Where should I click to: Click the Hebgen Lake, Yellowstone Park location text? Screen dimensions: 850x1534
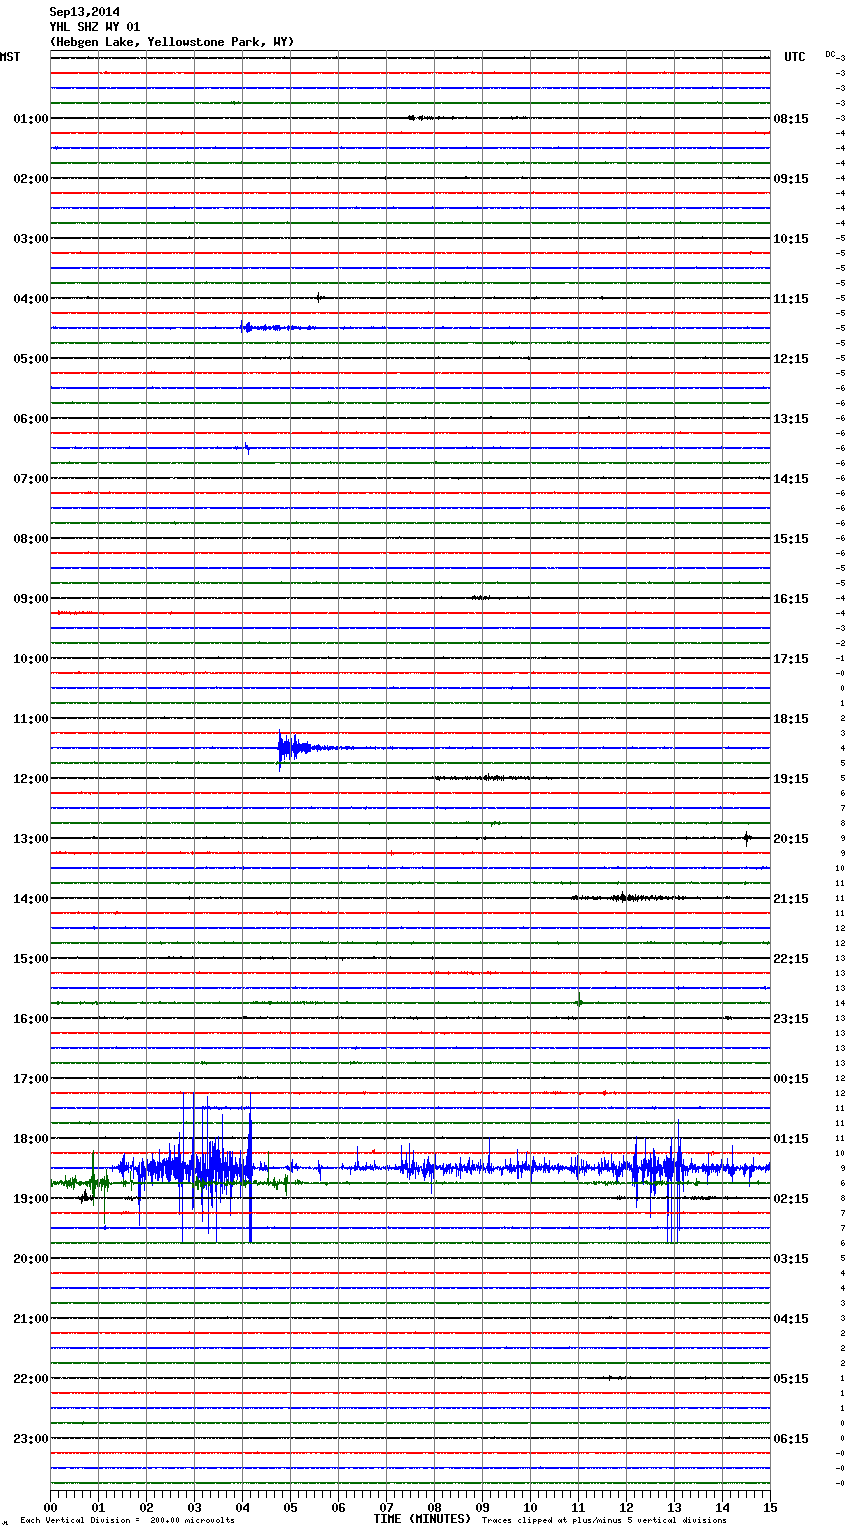pyautogui.click(x=171, y=42)
